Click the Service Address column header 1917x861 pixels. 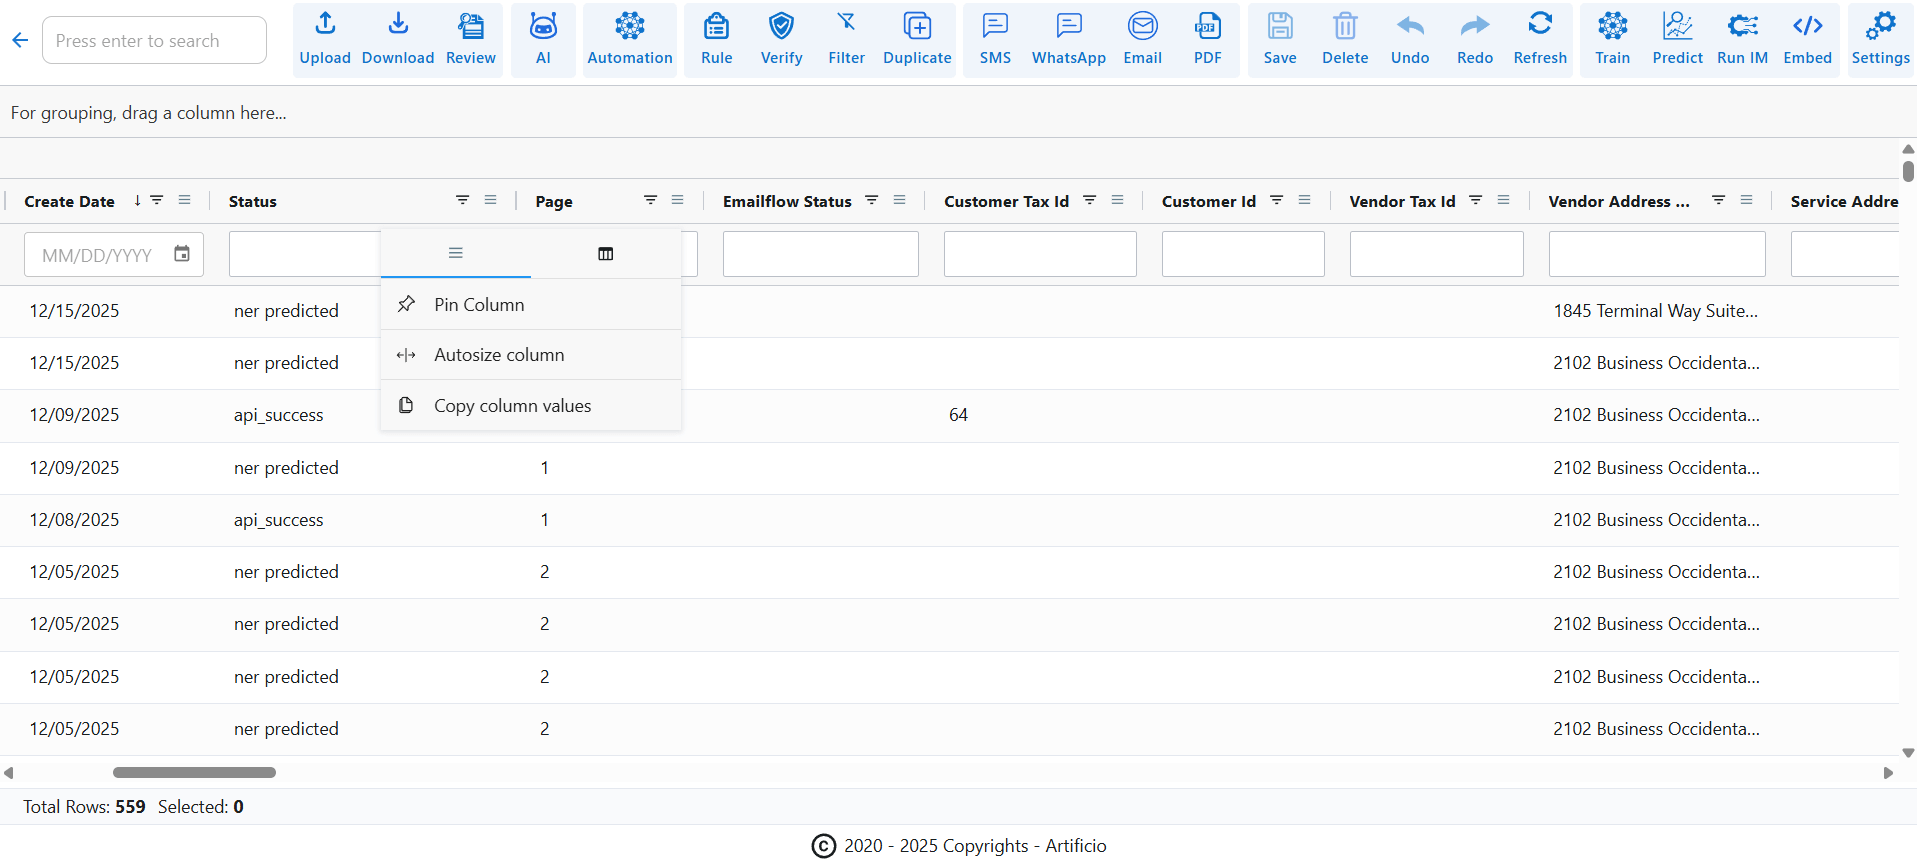pos(1844,201)
